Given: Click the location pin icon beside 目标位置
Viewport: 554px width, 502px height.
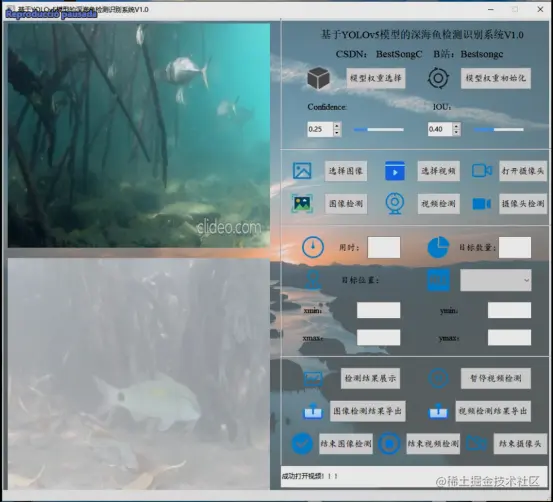Looking at the screenshot, I should click(x=313, y=280).
